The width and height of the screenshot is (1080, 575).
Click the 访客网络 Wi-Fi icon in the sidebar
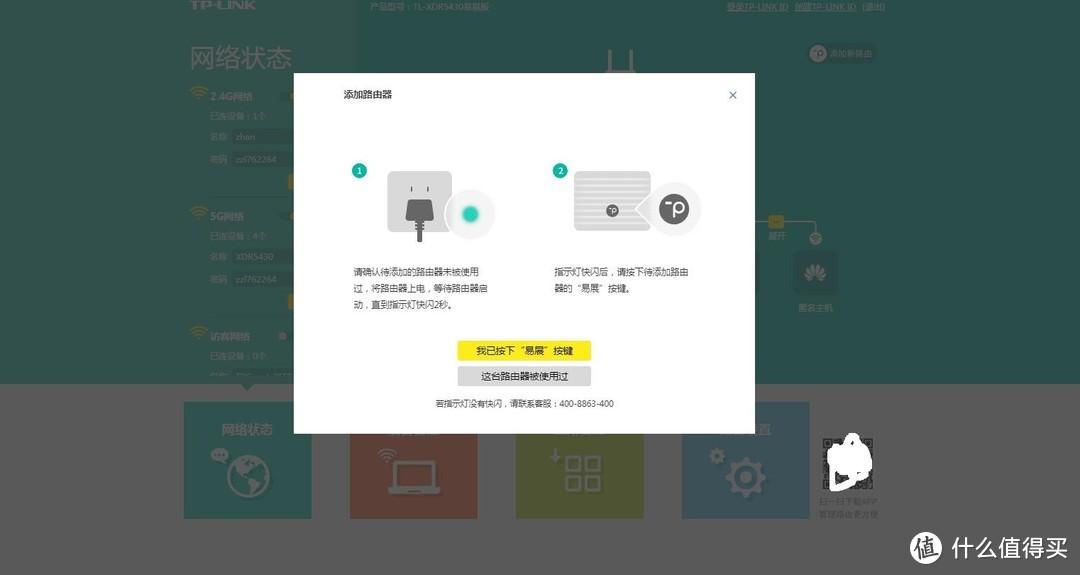(198, 333)
